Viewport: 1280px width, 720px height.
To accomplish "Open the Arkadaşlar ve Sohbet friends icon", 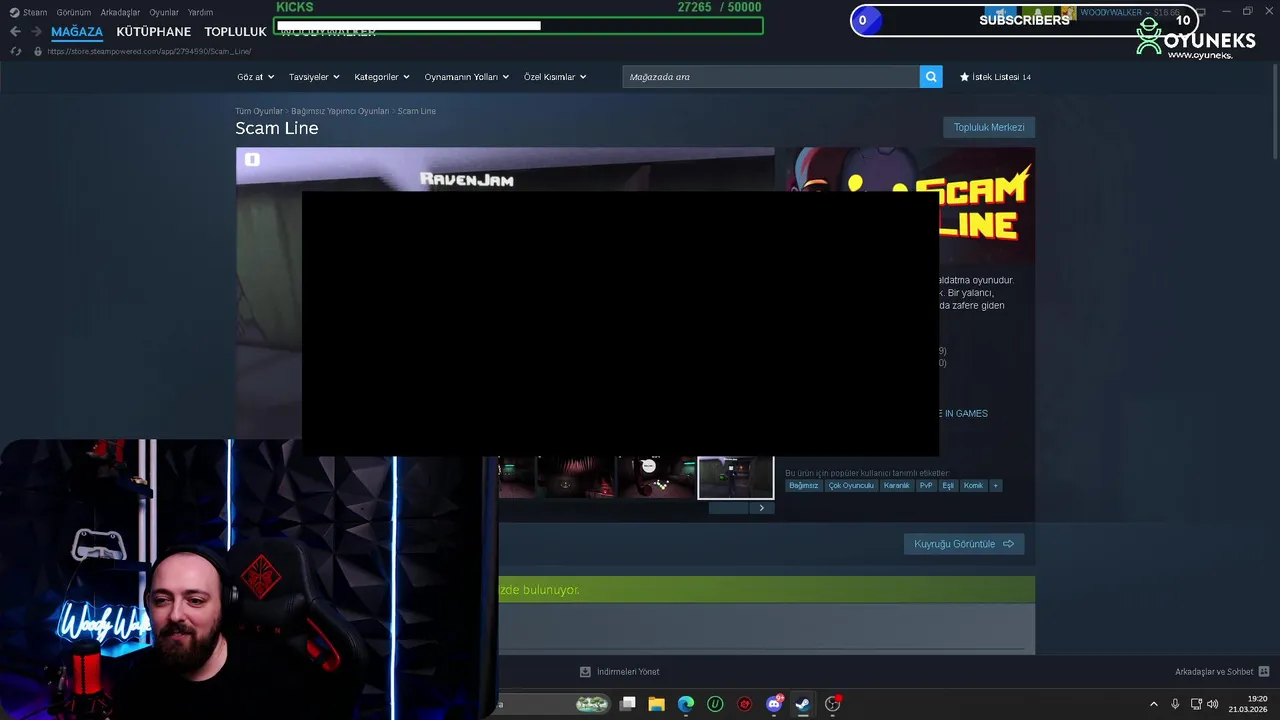I will pos(1264,672).
